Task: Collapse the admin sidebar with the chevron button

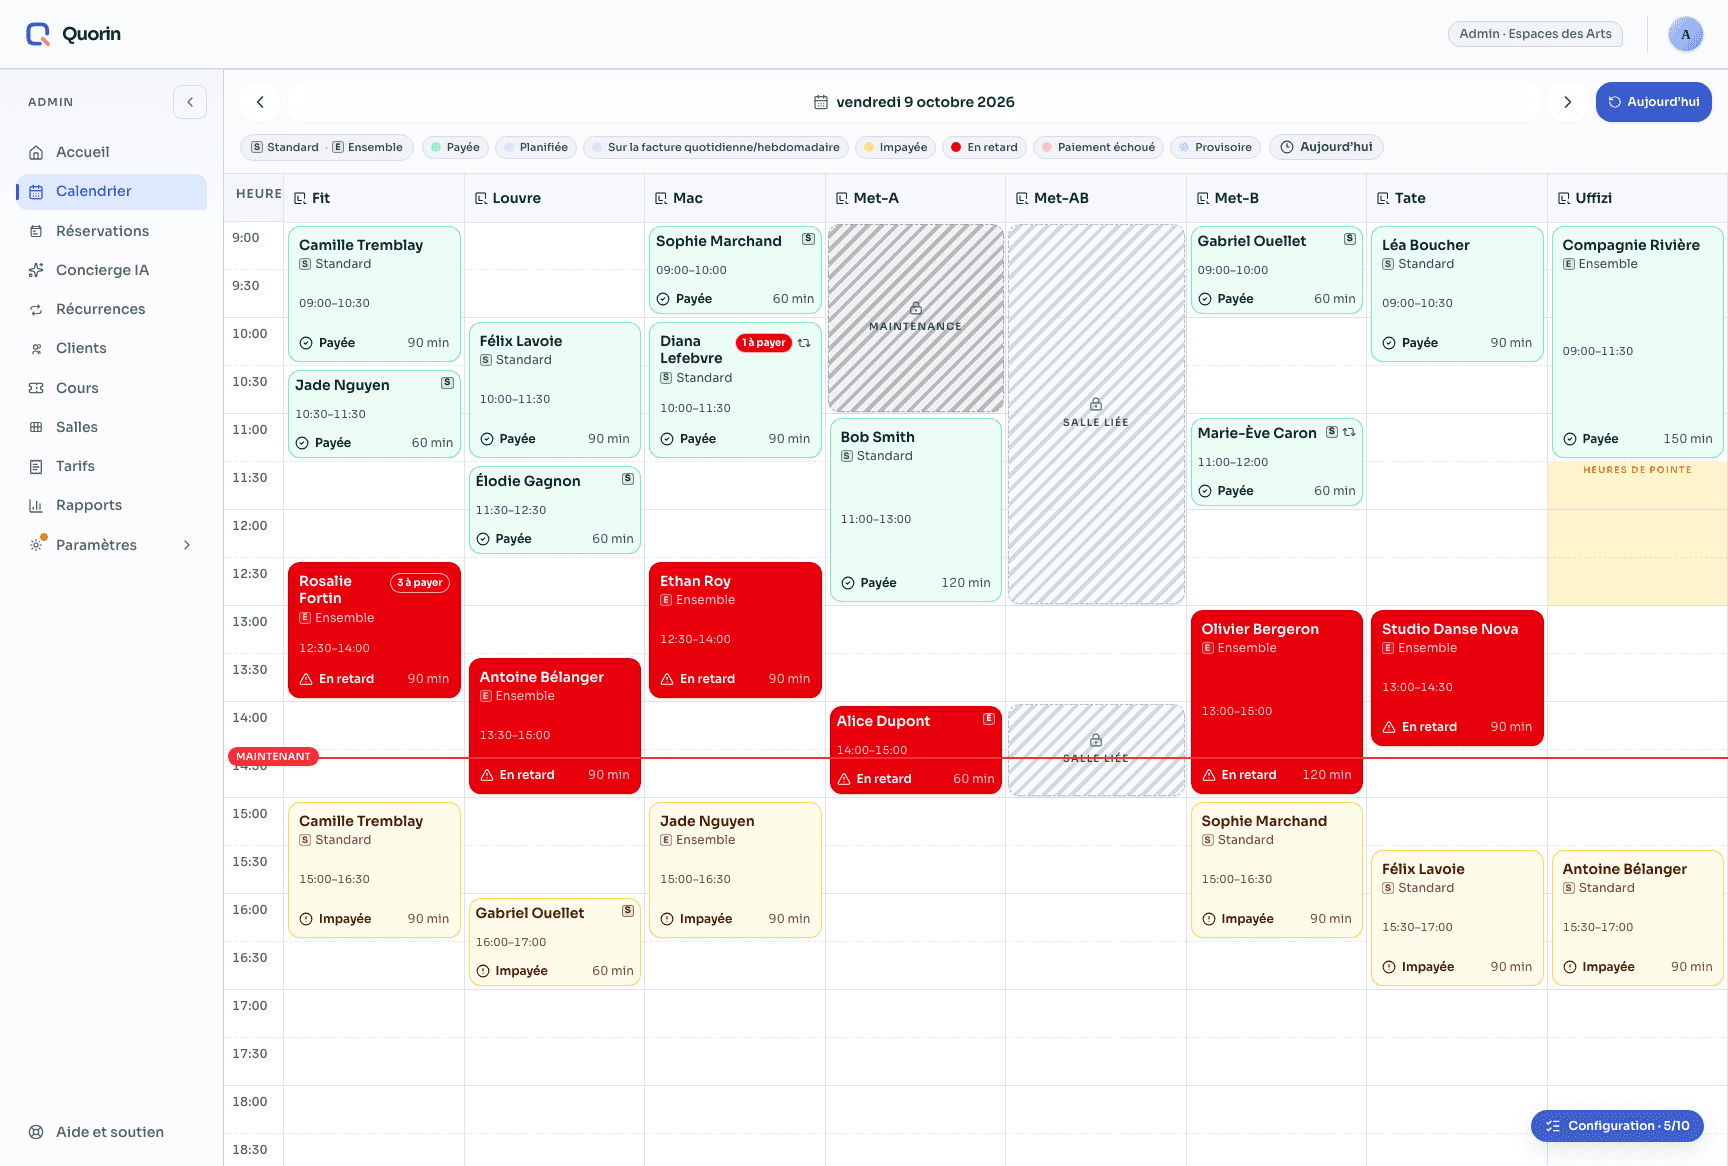Action: [190, 102]
